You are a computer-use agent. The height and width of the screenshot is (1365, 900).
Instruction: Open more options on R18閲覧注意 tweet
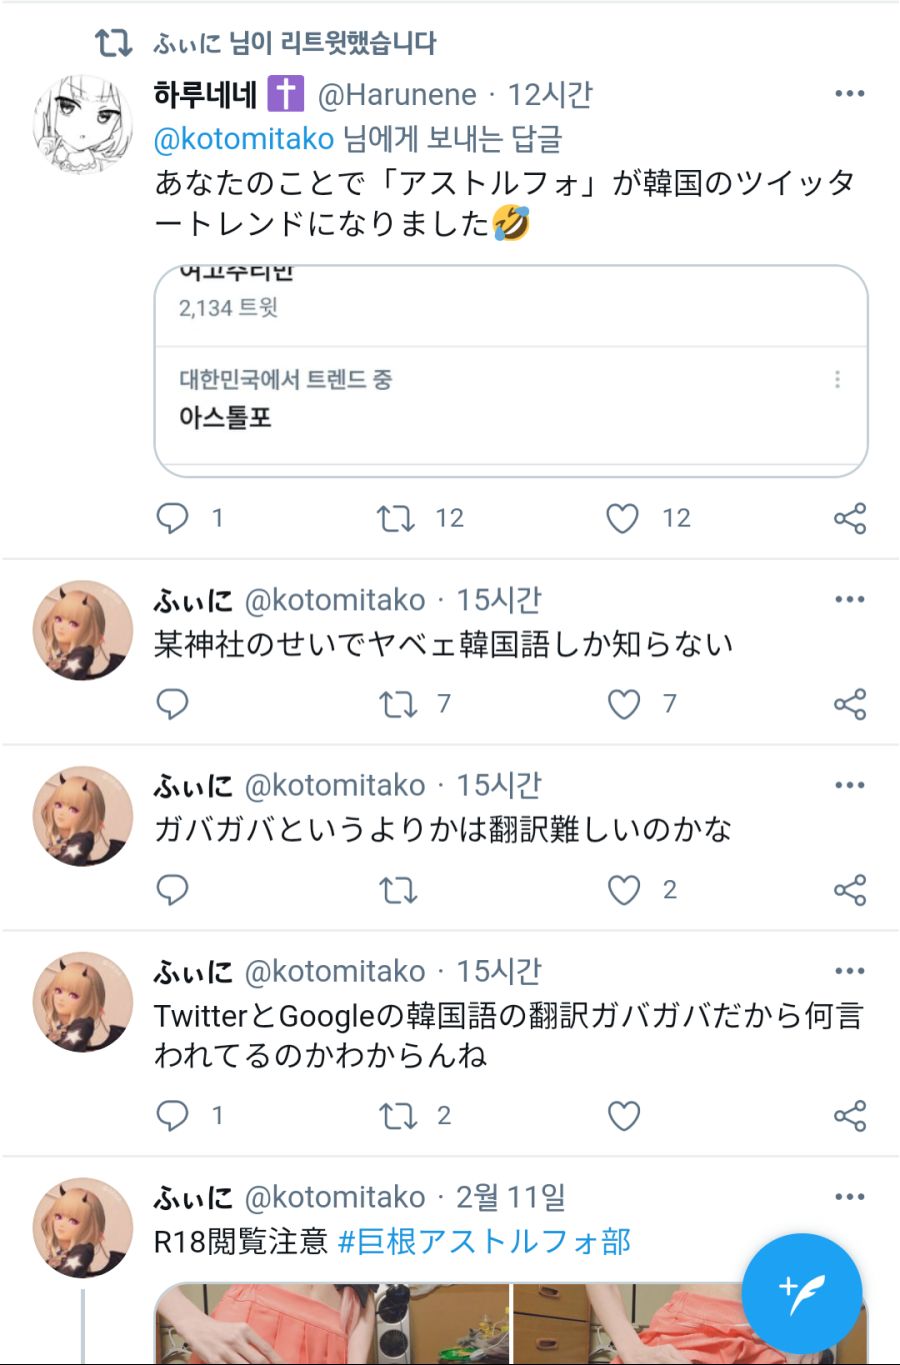849,1197
